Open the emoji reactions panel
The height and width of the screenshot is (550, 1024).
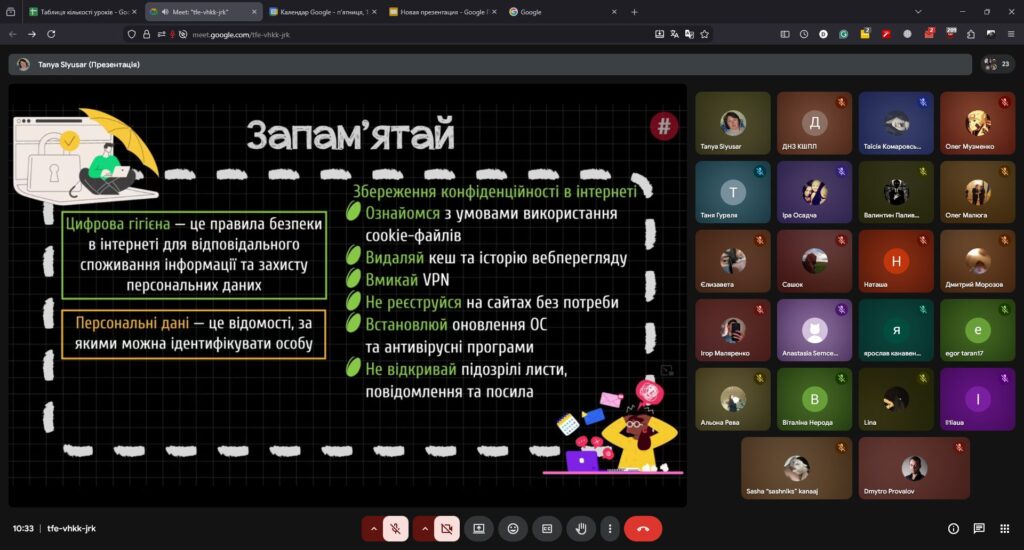(x=513, y=528)
